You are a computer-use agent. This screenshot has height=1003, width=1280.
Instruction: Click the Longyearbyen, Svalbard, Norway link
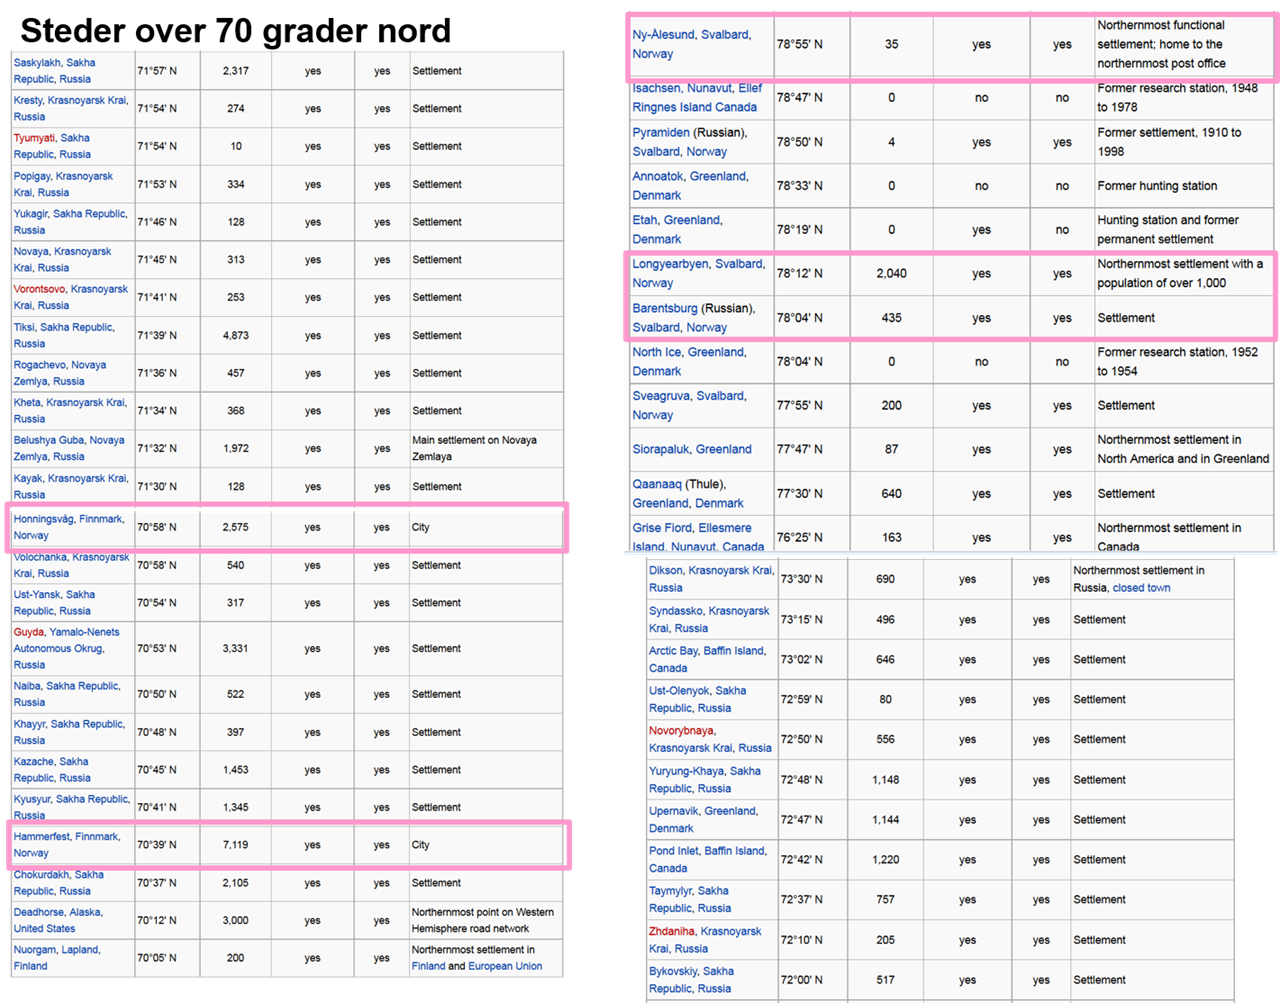click(x=698, y=273)
